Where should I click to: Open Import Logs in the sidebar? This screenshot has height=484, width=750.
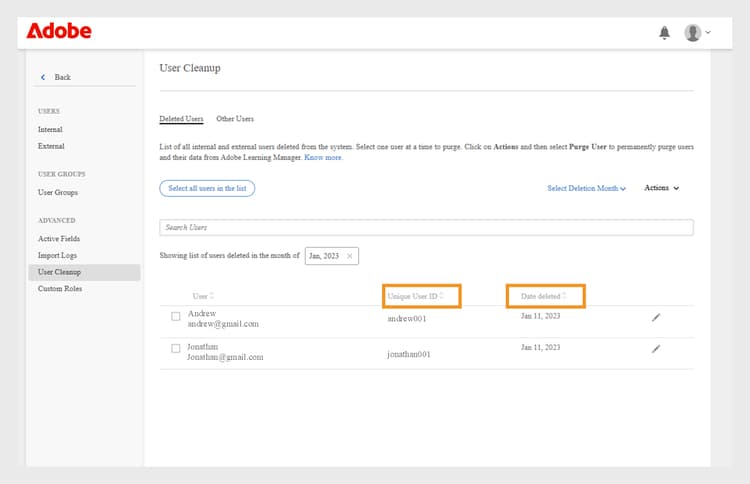click(59, 255)
